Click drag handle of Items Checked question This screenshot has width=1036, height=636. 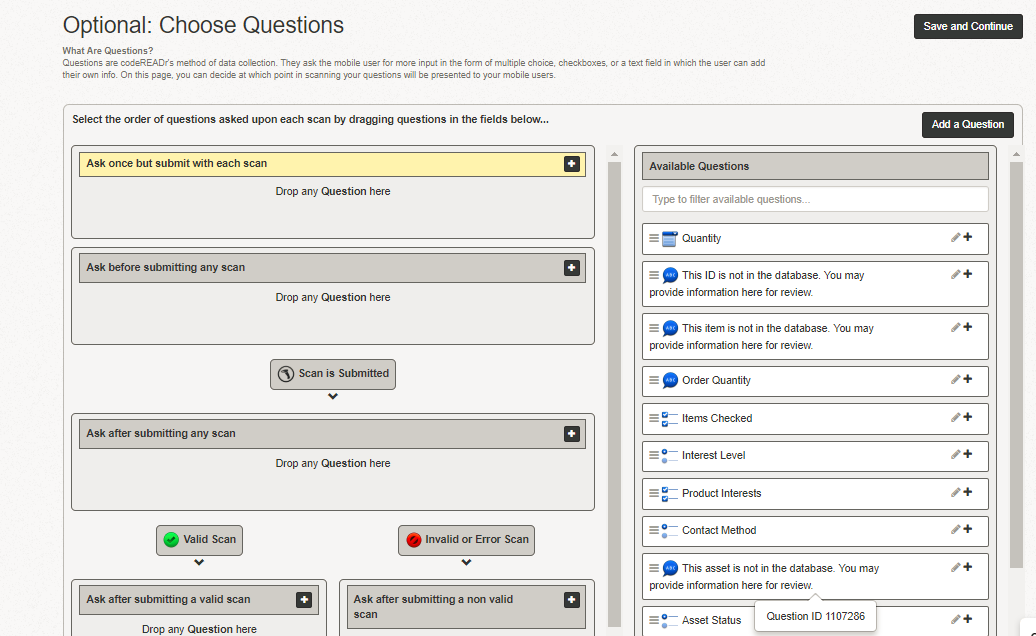point(653,418)
